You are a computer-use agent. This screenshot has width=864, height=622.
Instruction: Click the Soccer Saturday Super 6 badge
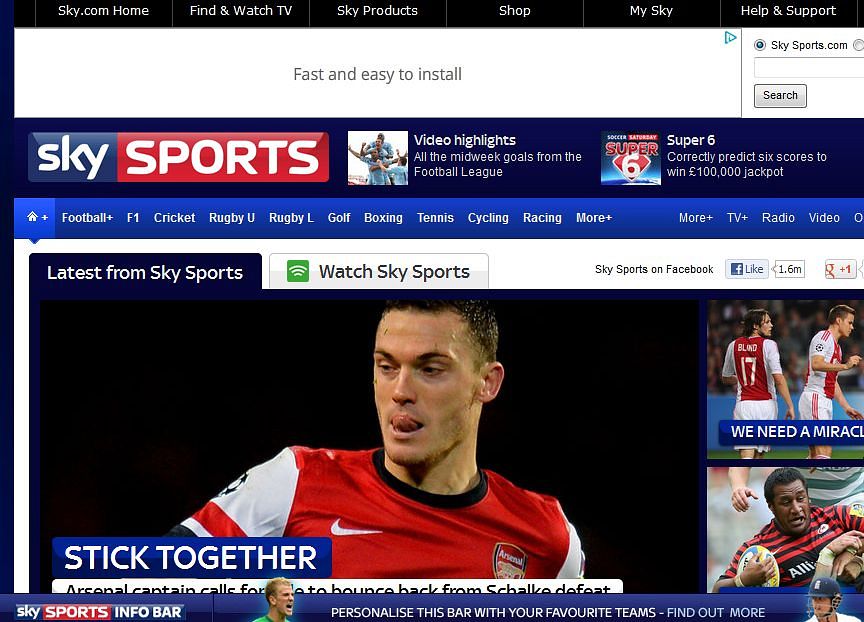[631, 158]
